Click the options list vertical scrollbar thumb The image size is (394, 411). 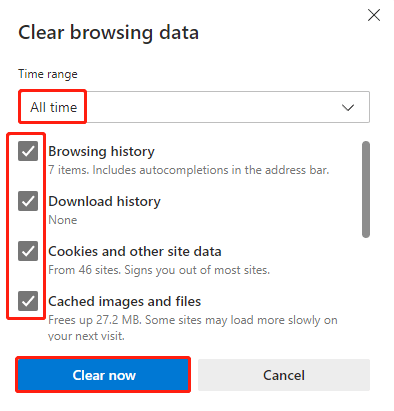[x=366, y=189]
